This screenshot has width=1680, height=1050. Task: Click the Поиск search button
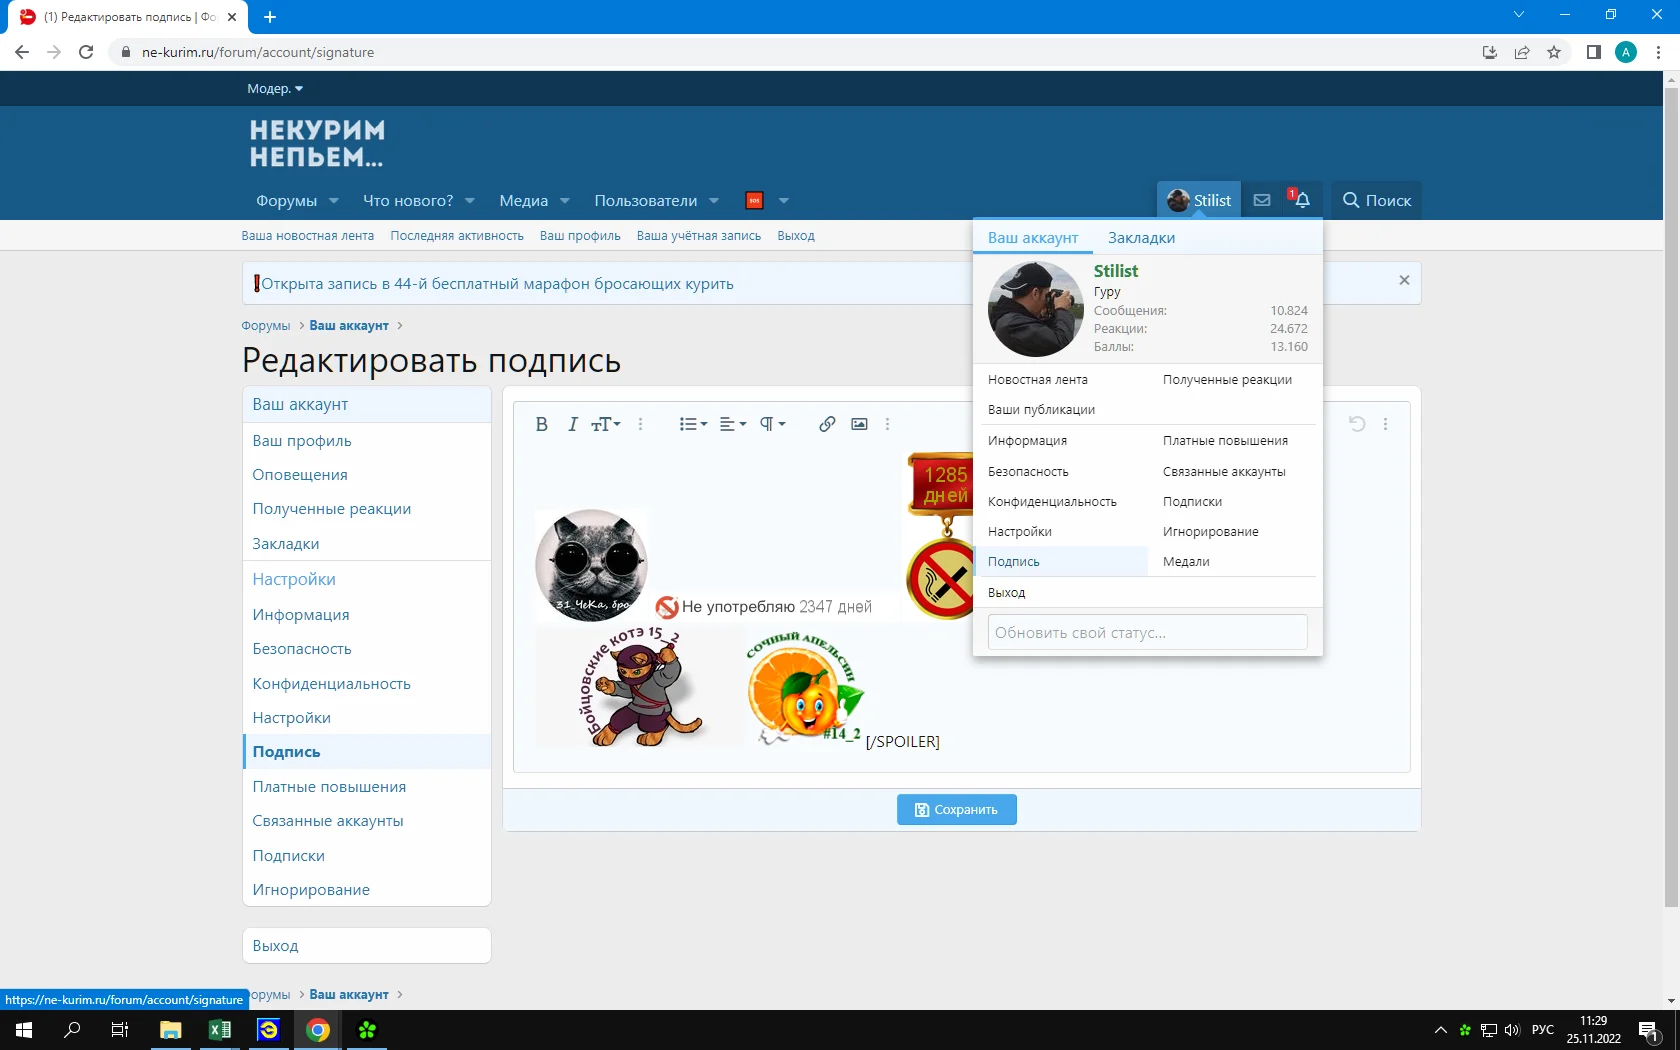click(1376, 200)
